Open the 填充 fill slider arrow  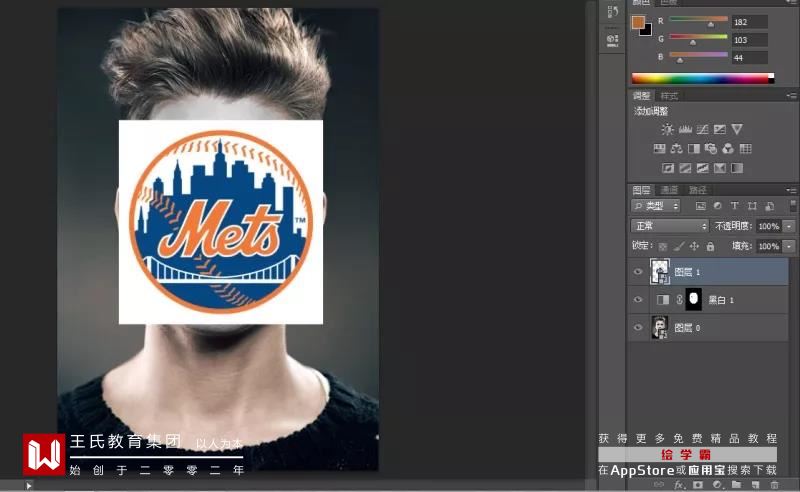point(789,247)
